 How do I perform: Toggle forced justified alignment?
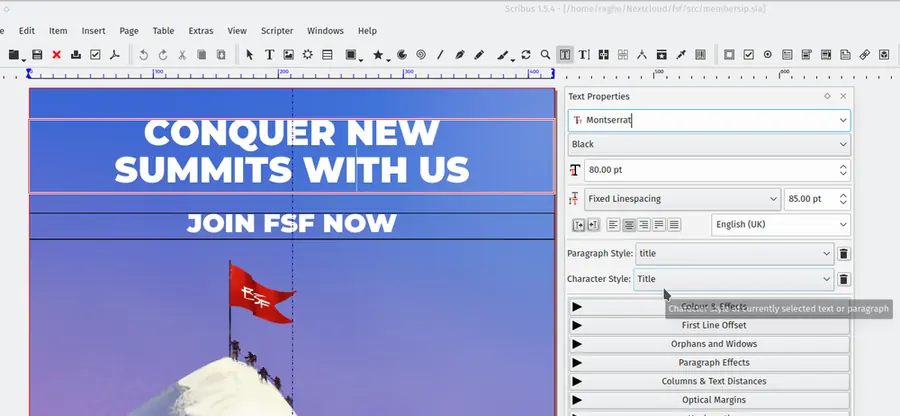(674, 225)
